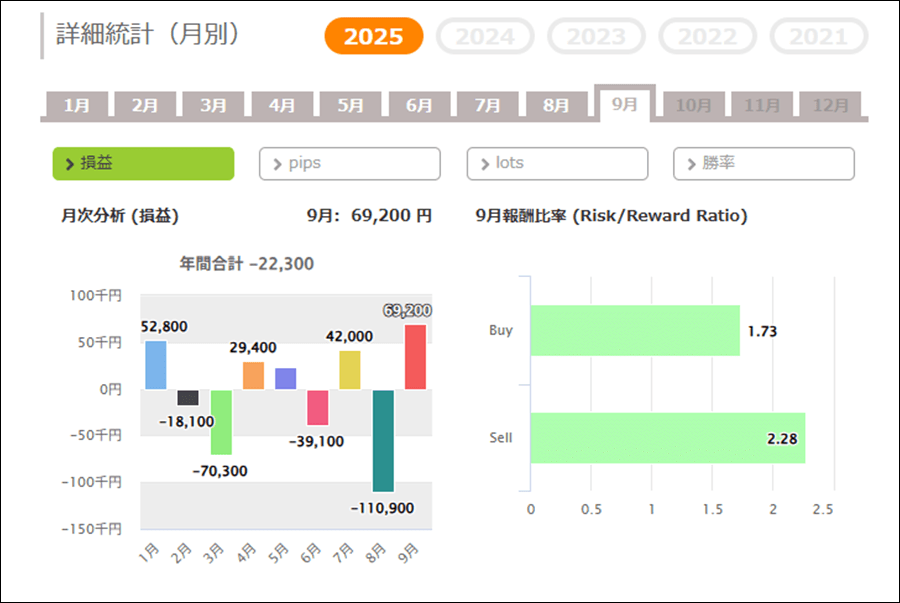Show the lots statistics

tap(557, 163)
